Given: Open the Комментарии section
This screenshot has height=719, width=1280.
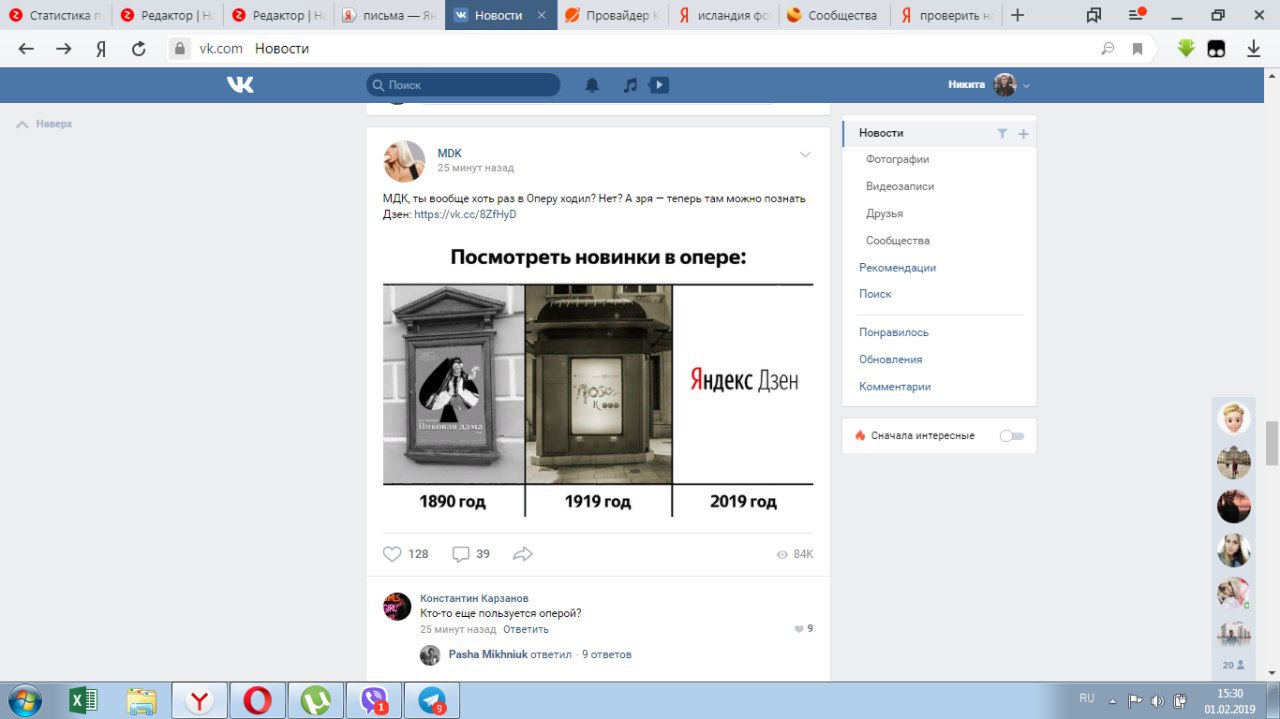Looking at the screenshot, I should point(894,387).
